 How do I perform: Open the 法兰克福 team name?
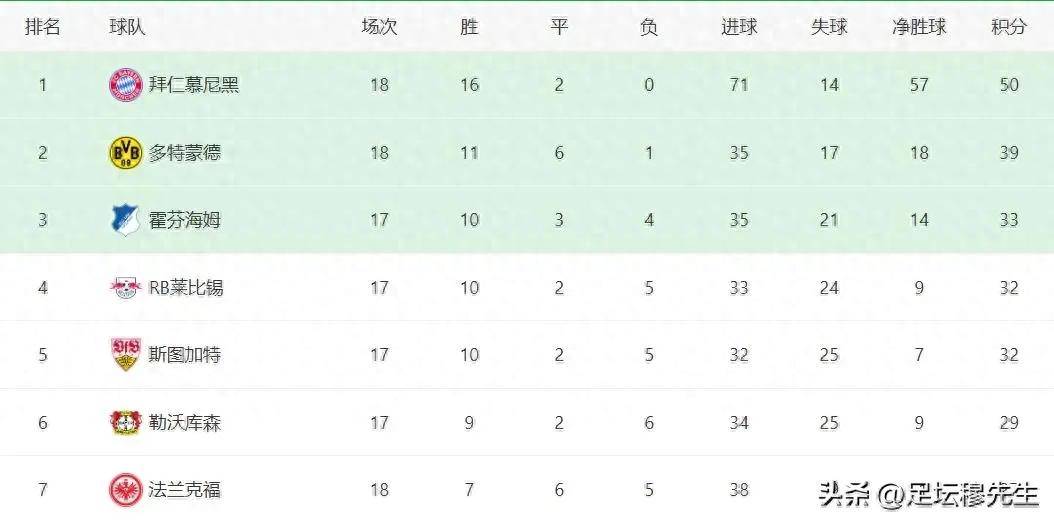click(x=185, y=489)
